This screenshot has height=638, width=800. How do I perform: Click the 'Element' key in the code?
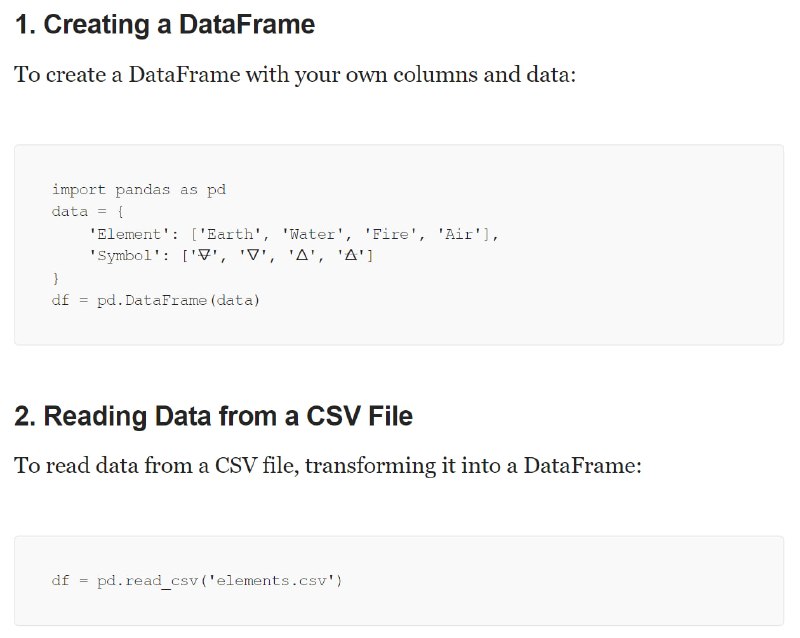[x=129, y=234]
